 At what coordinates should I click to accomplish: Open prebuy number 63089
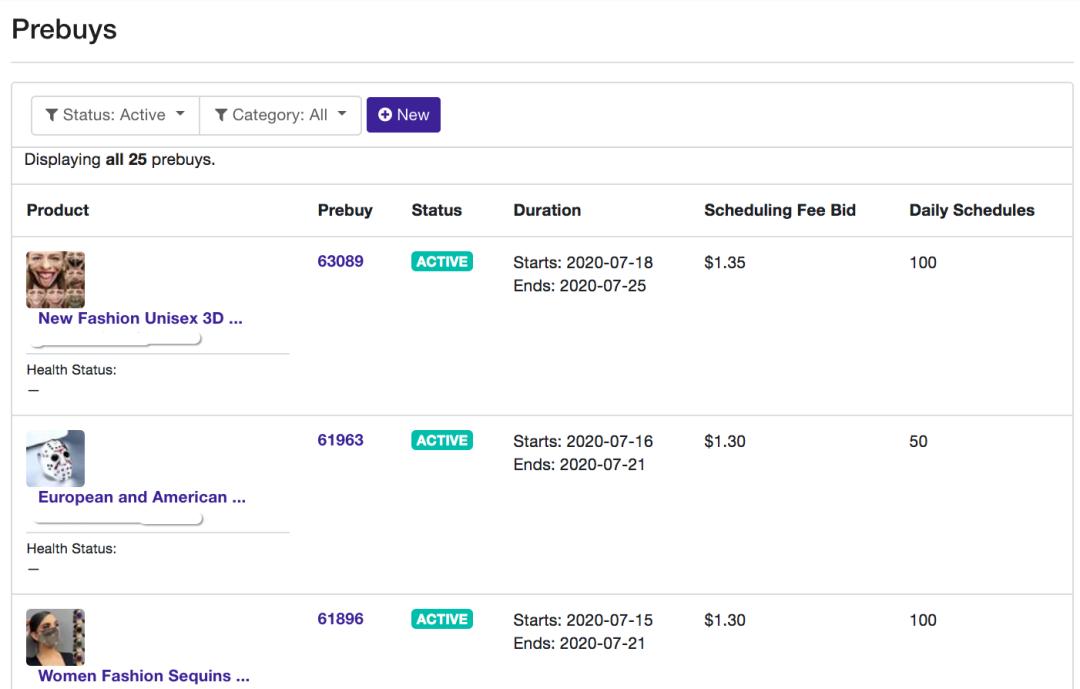point(340,262)
